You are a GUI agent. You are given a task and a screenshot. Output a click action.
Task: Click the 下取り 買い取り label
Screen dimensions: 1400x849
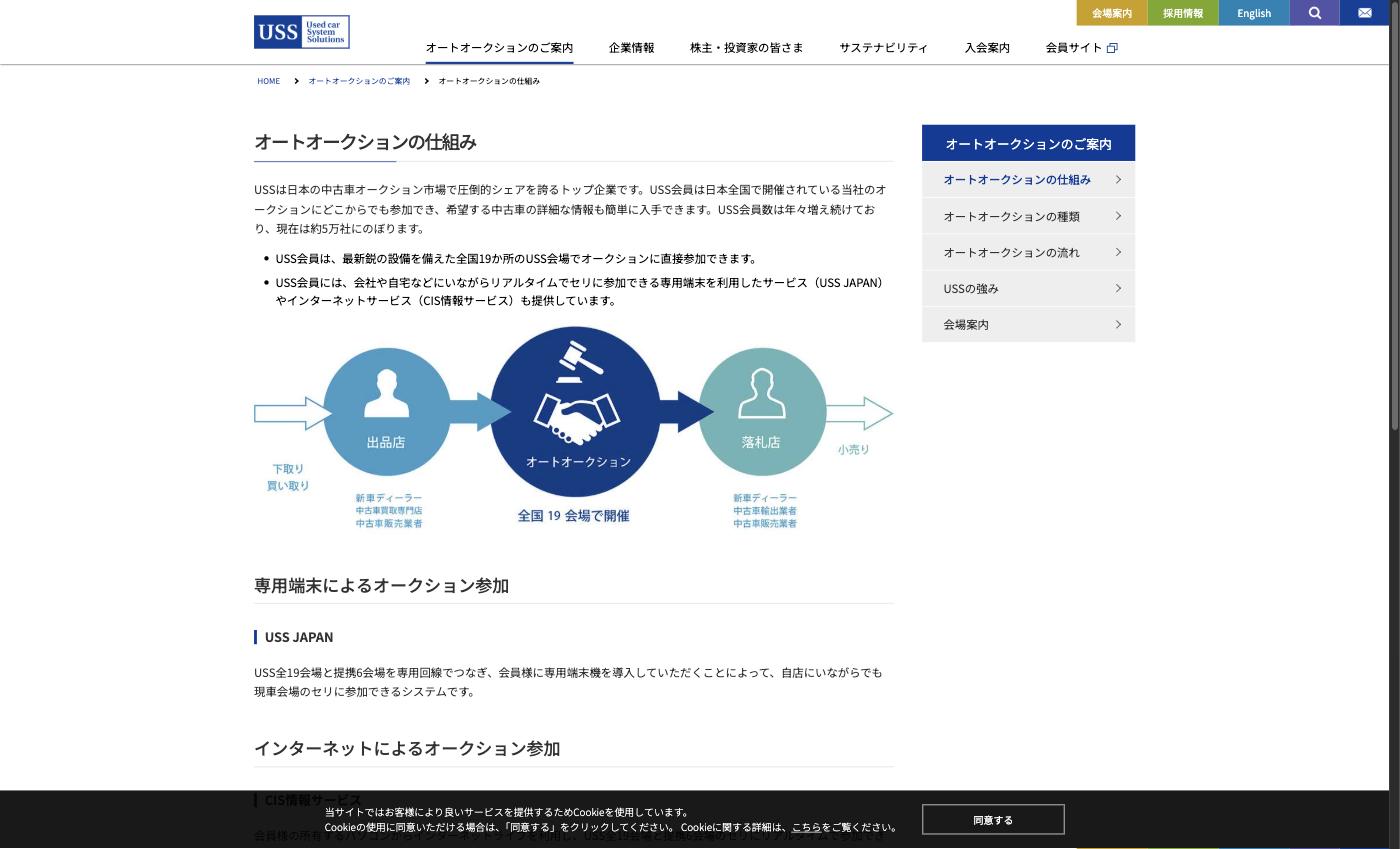coord(288,477)
